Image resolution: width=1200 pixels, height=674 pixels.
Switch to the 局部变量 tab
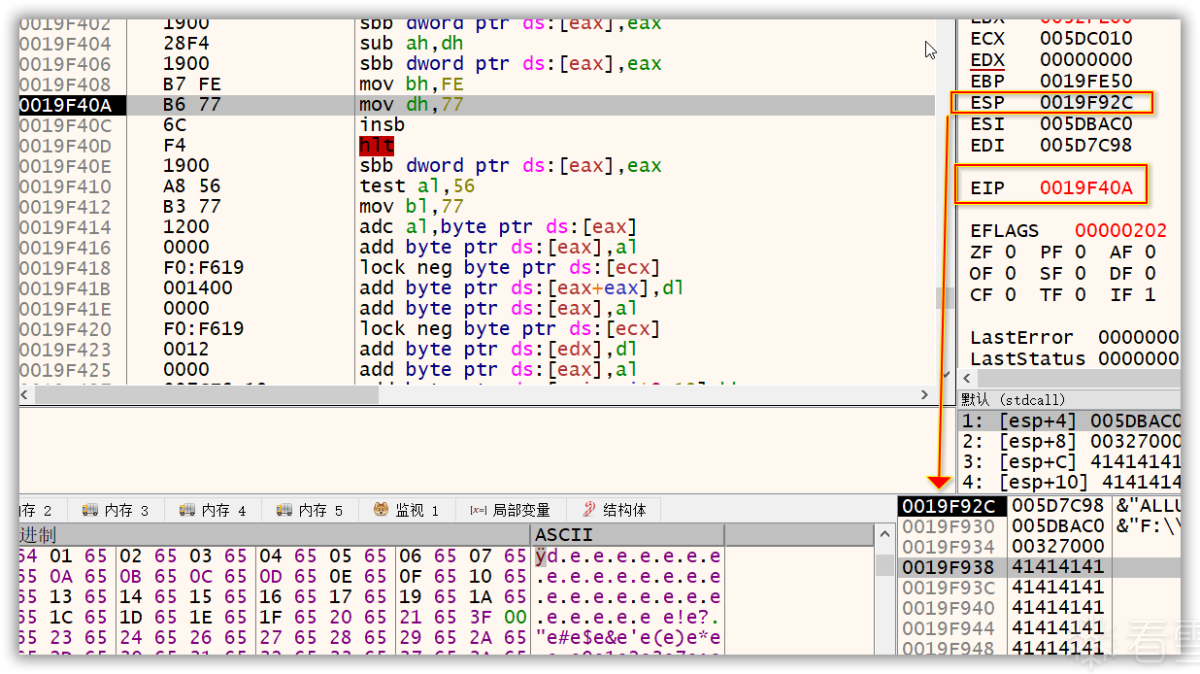(510, 510)
